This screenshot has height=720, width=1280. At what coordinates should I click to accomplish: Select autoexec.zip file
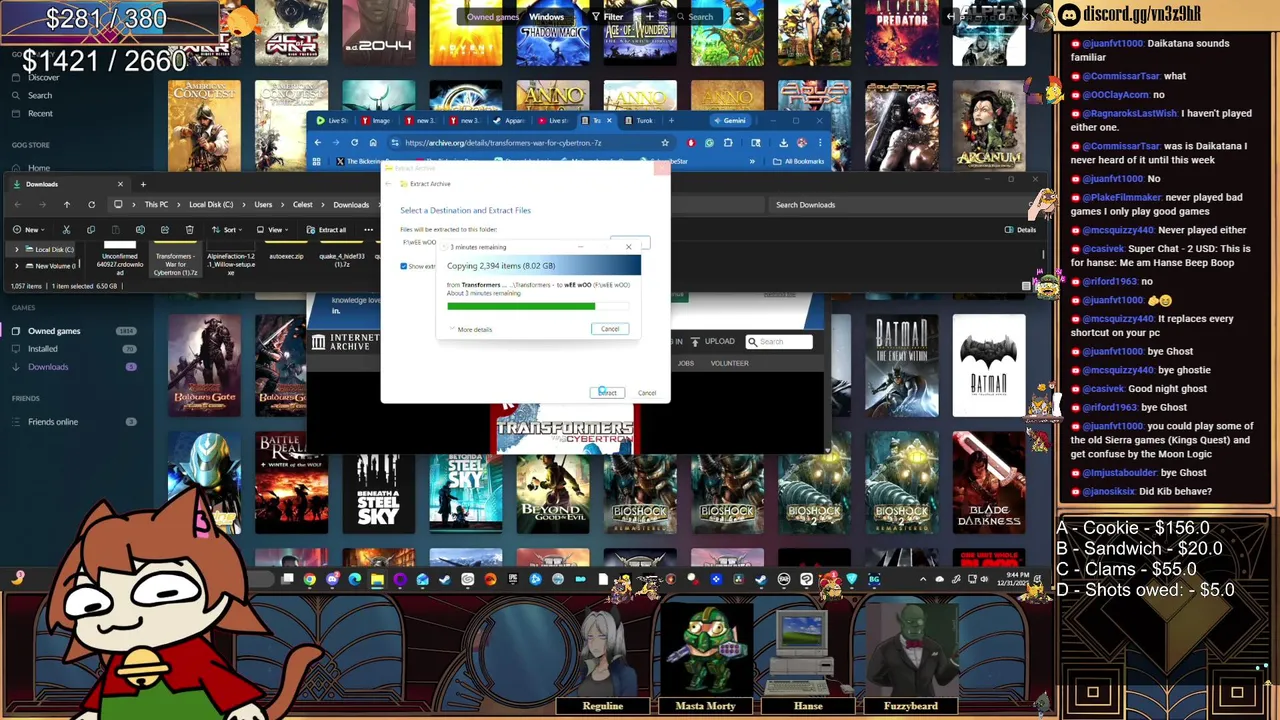[286, 256]
